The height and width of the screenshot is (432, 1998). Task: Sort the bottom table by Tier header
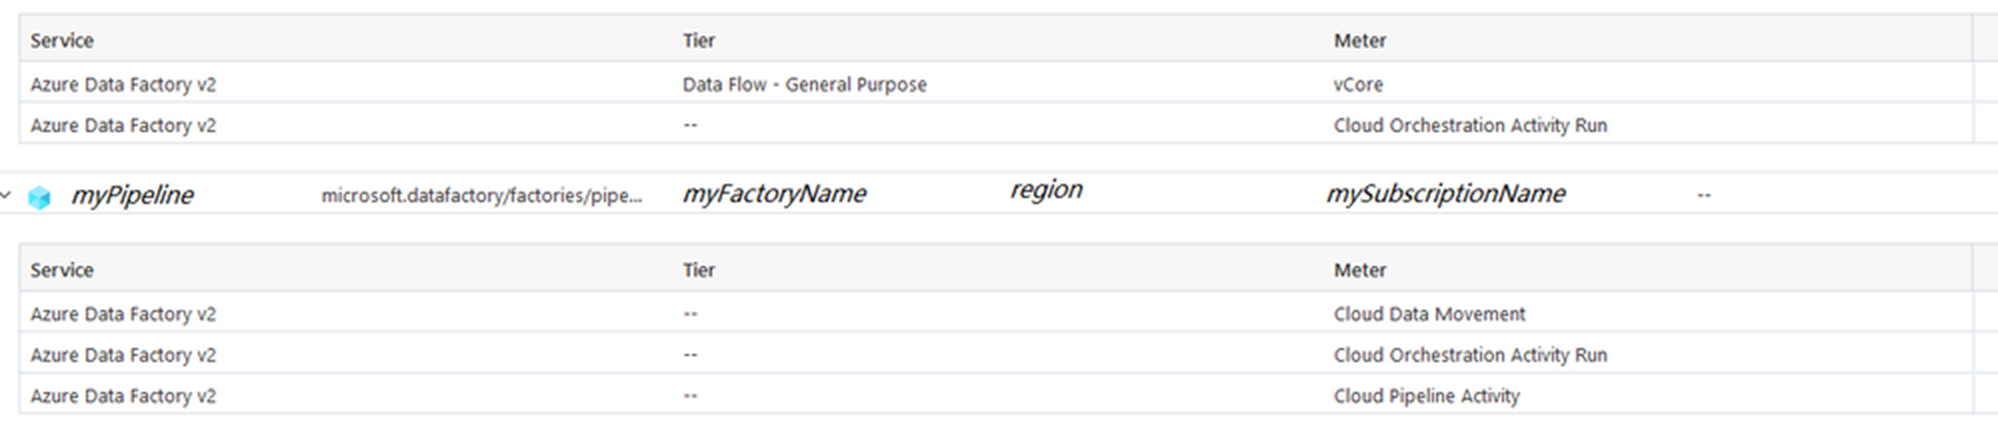point(699,271)
